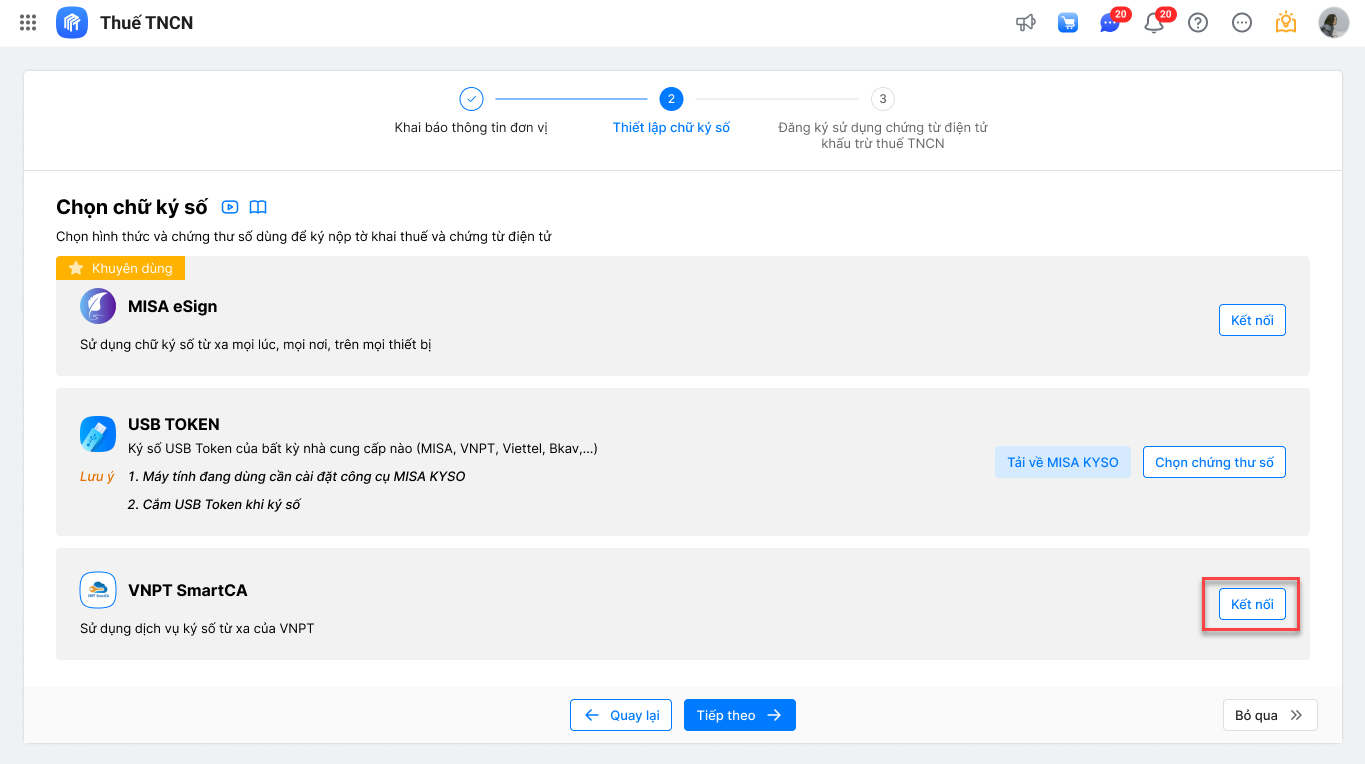The height and width of the screenshot is (764, 1365).
Task: Connect MISA eSign with Kết nối
Action: pyautogui.click(x=1252, y=320)
